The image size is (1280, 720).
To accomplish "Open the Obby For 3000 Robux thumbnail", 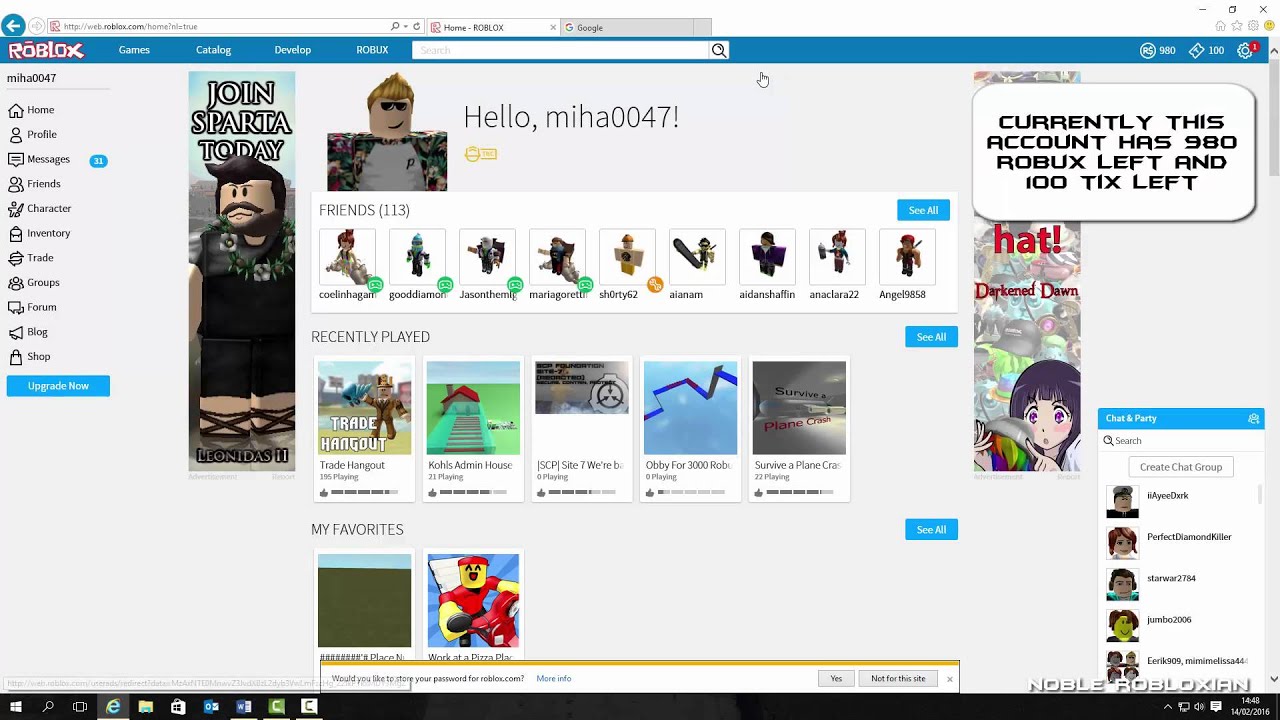I will (690, 408).
